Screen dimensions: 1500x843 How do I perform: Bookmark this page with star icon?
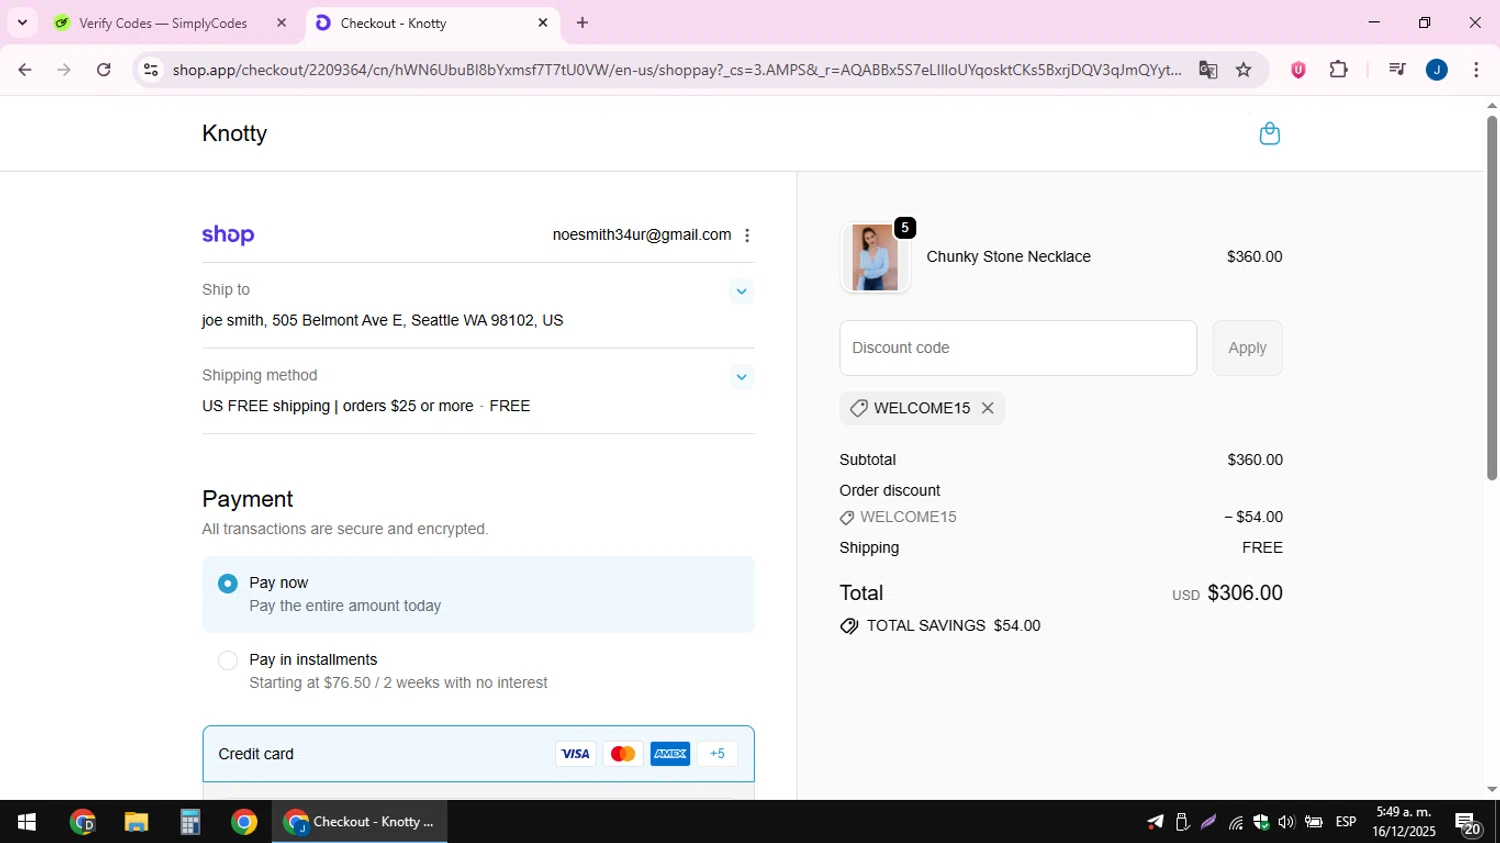(1243, 70)
